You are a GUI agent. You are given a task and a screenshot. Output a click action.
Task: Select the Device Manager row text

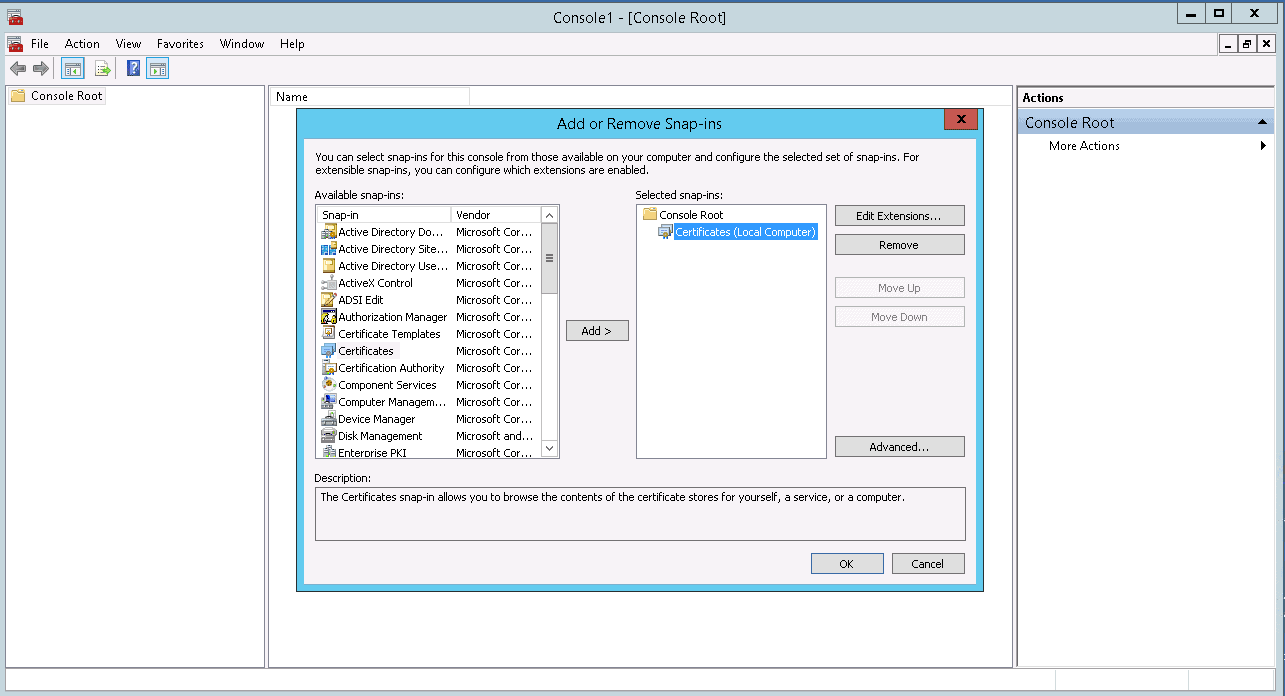point(377,419)
